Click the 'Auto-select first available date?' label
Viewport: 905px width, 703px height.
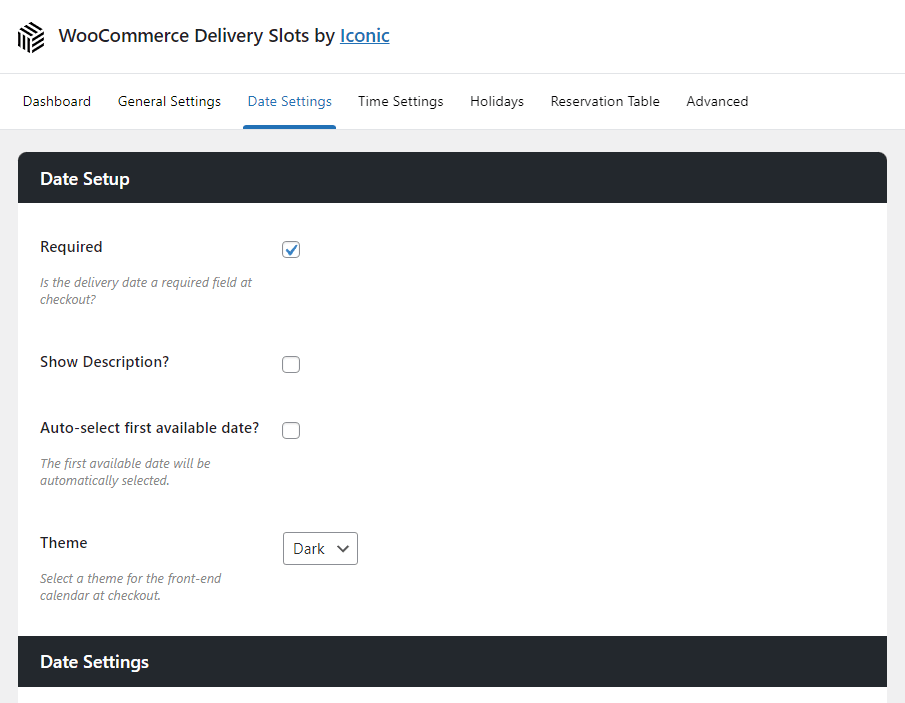[x=149, y=428]
